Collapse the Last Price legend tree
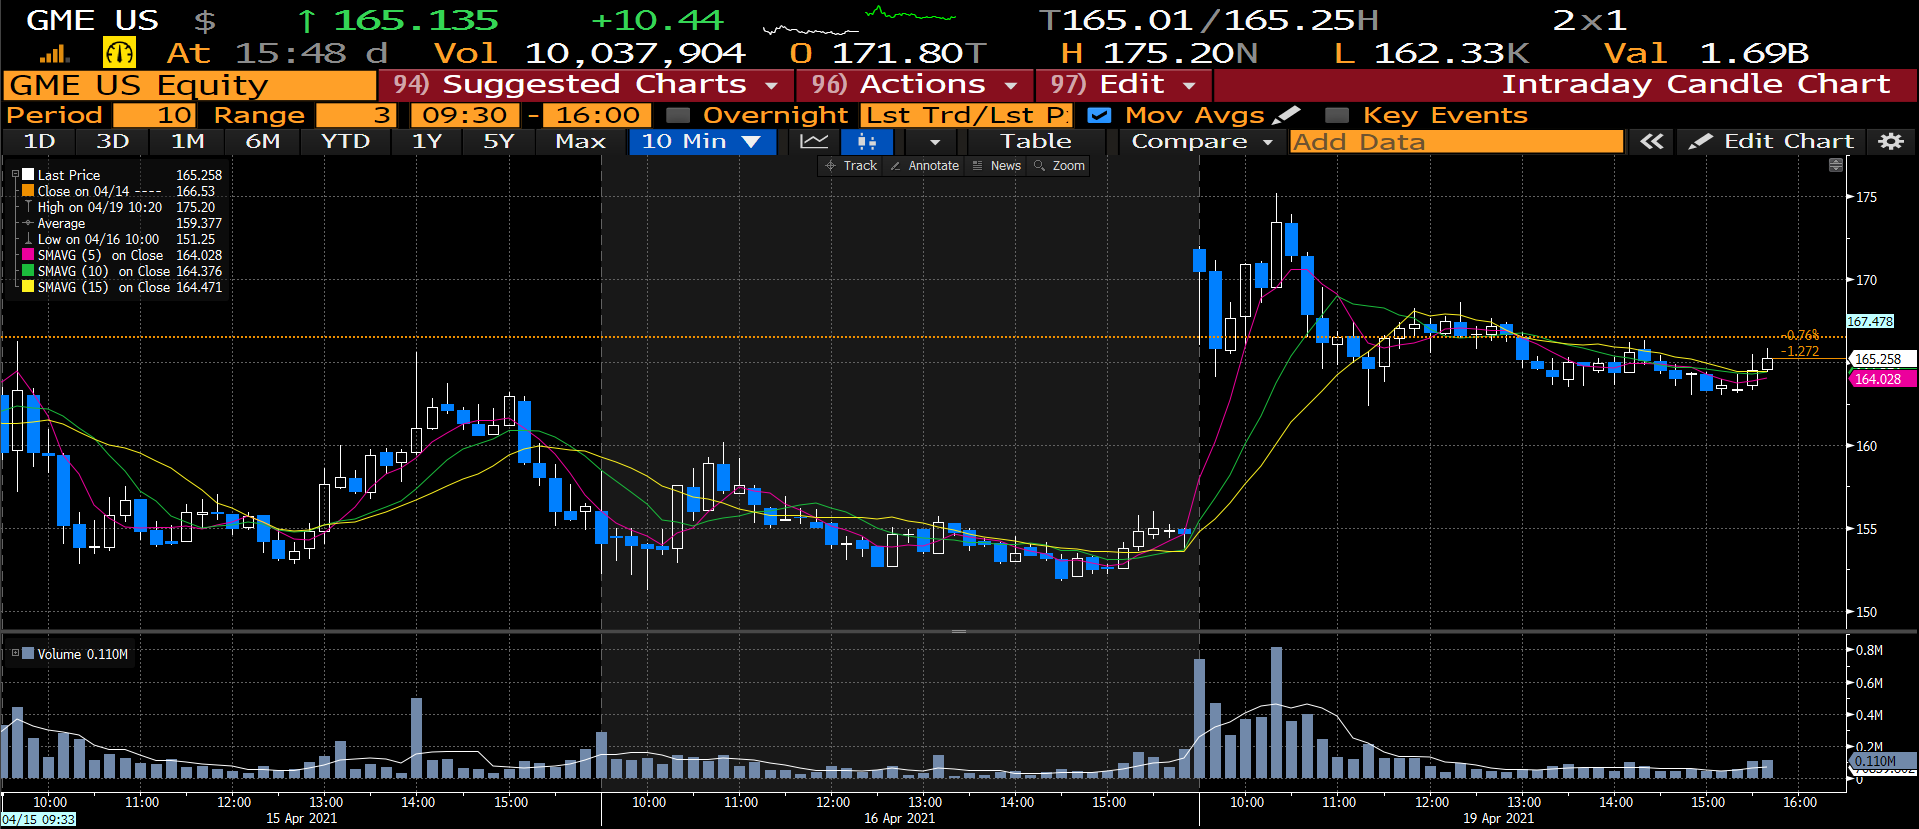The height and width of the screenshot is (829, 1919). (x=15, y=175)
